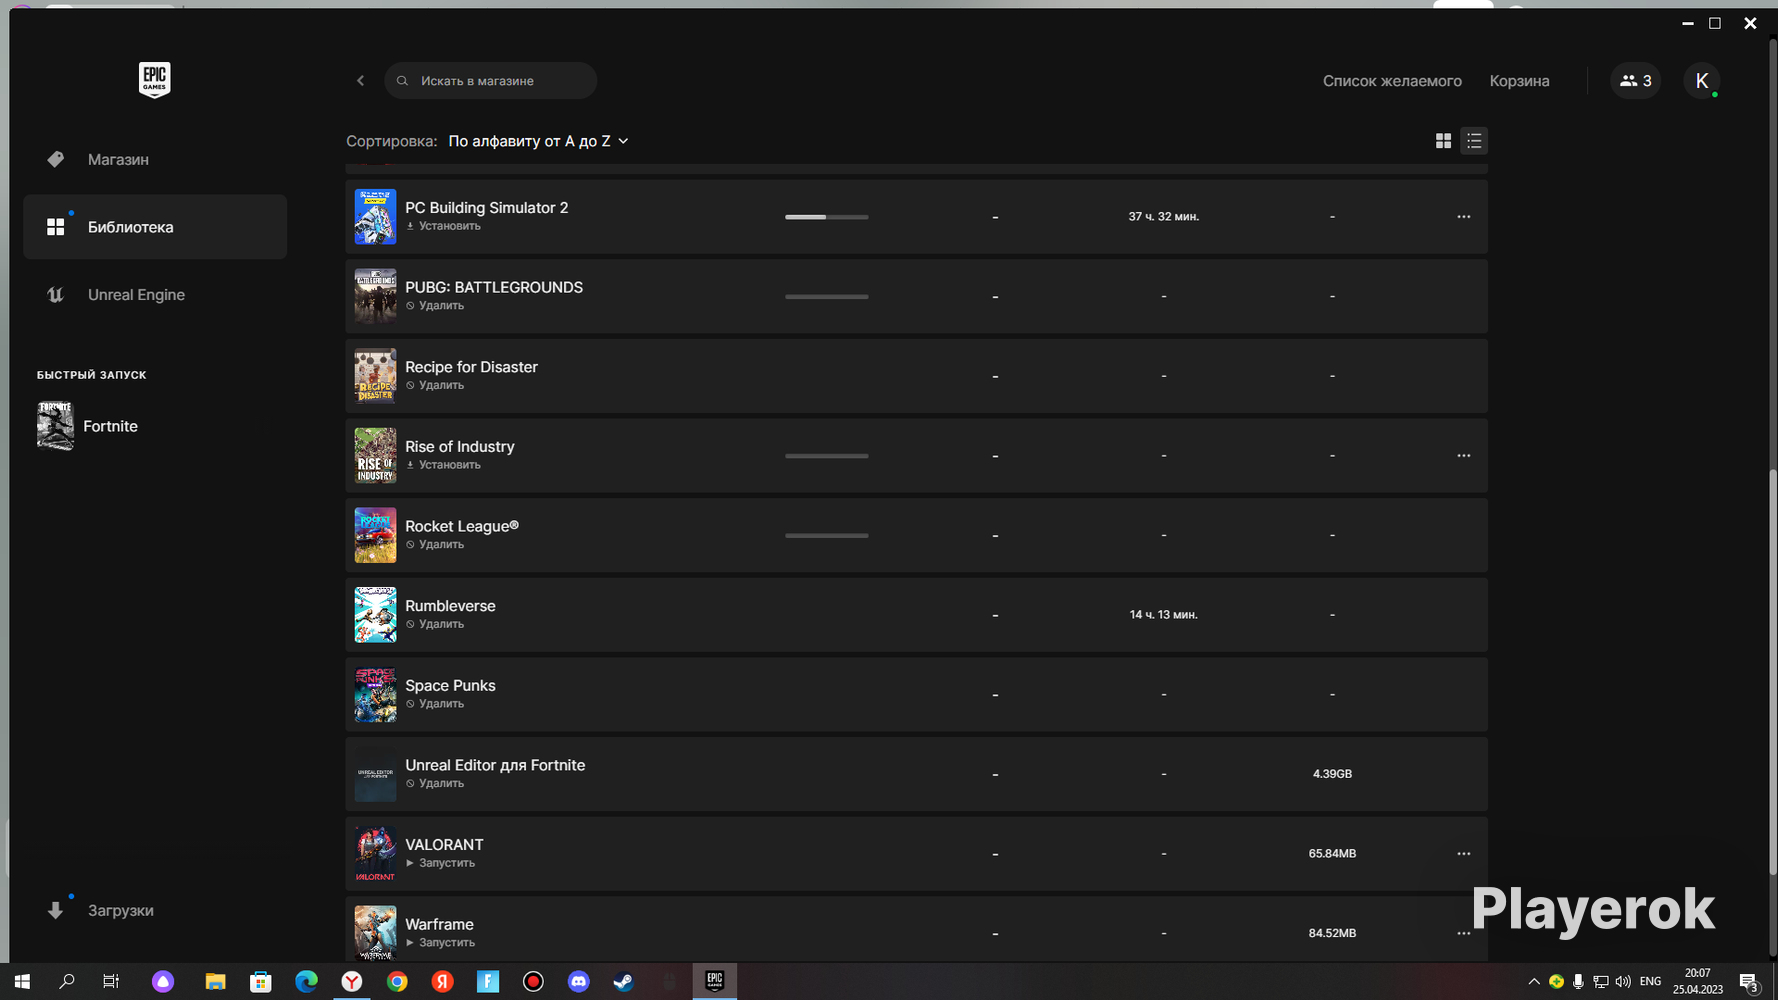Switch library to grid view

coord(1443,141)
